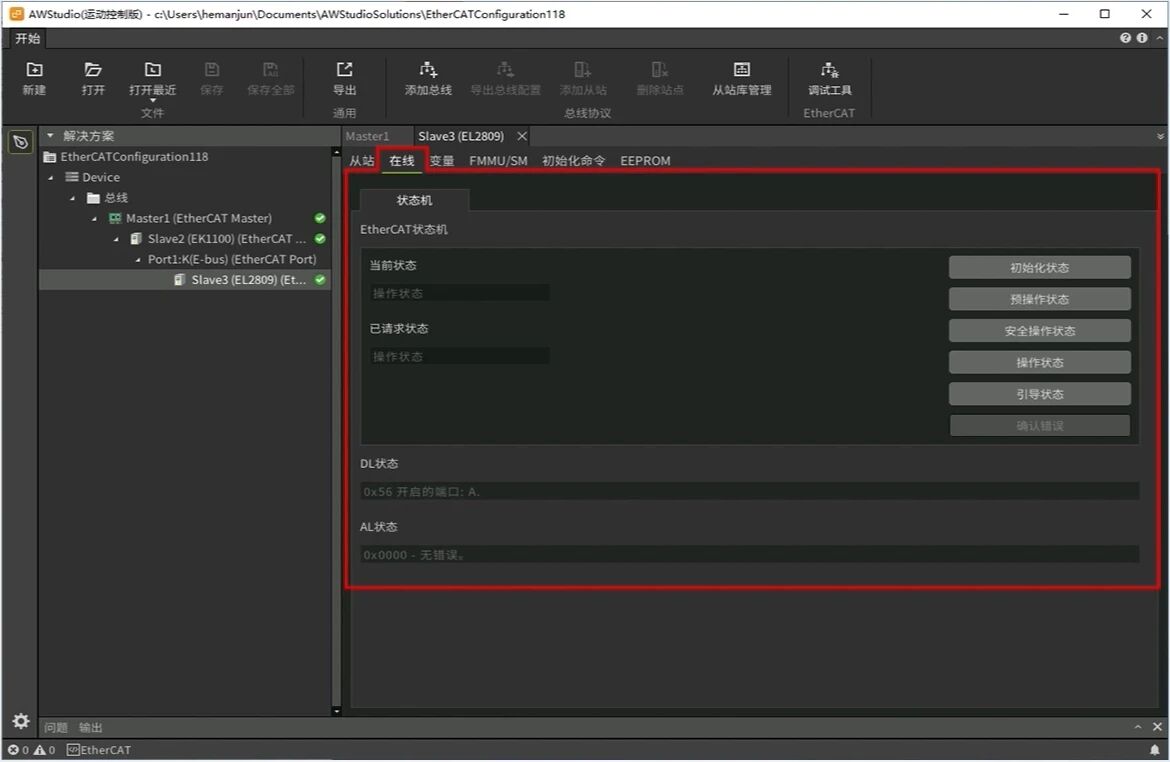
Task: Collapse the 解决方案 panel header arrow
Action: pyautogui.click(x=51, y=136)
